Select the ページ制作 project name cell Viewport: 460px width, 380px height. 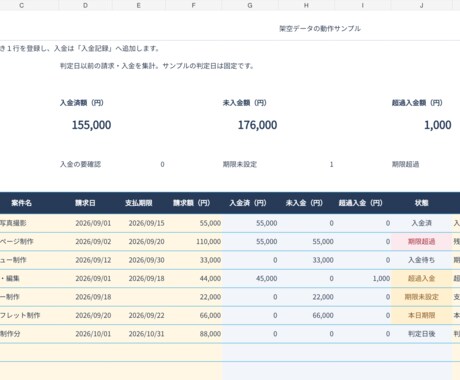pos(29,242)
